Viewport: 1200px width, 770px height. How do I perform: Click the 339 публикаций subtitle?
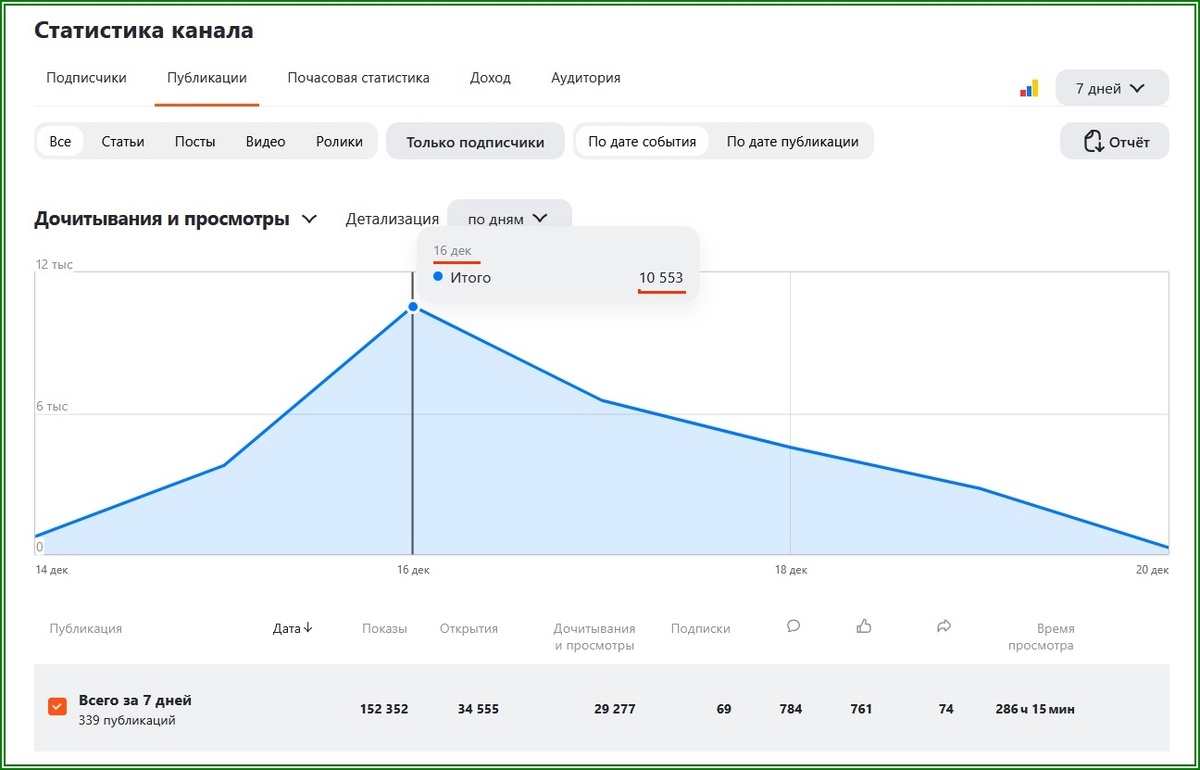pyautogui.click(x=127, y=720)
